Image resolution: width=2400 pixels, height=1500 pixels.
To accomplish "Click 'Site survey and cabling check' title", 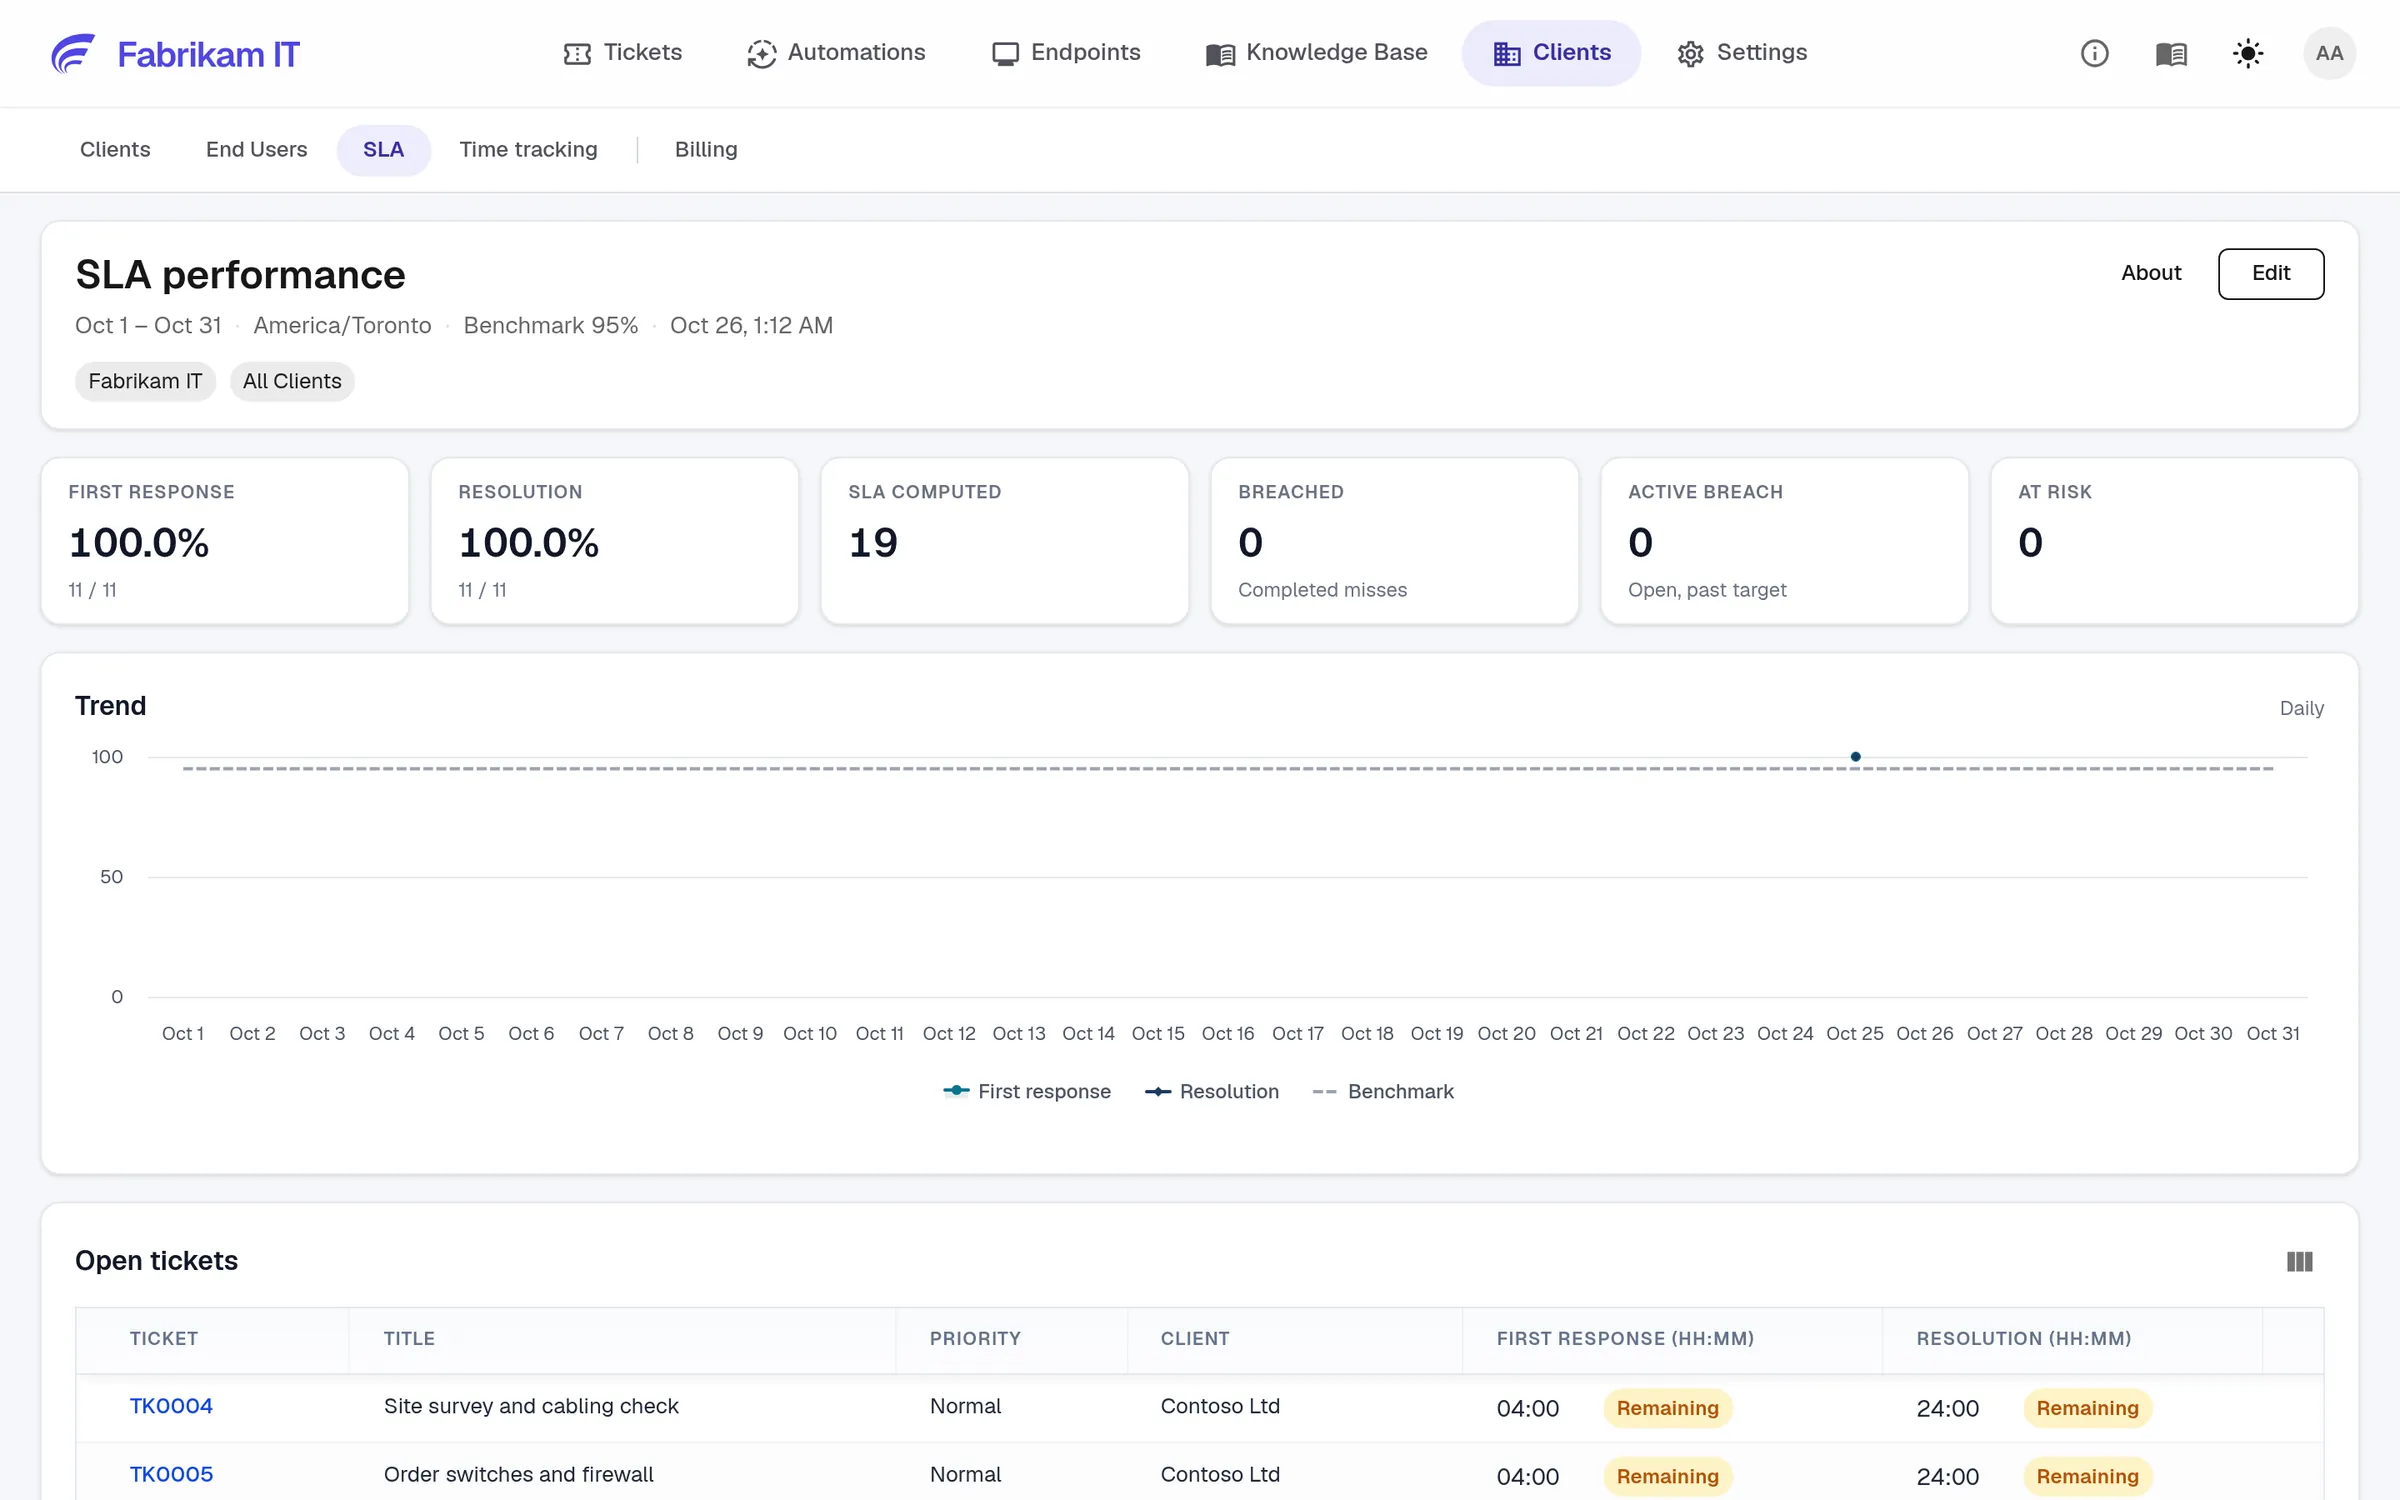I will point(531,1406).
